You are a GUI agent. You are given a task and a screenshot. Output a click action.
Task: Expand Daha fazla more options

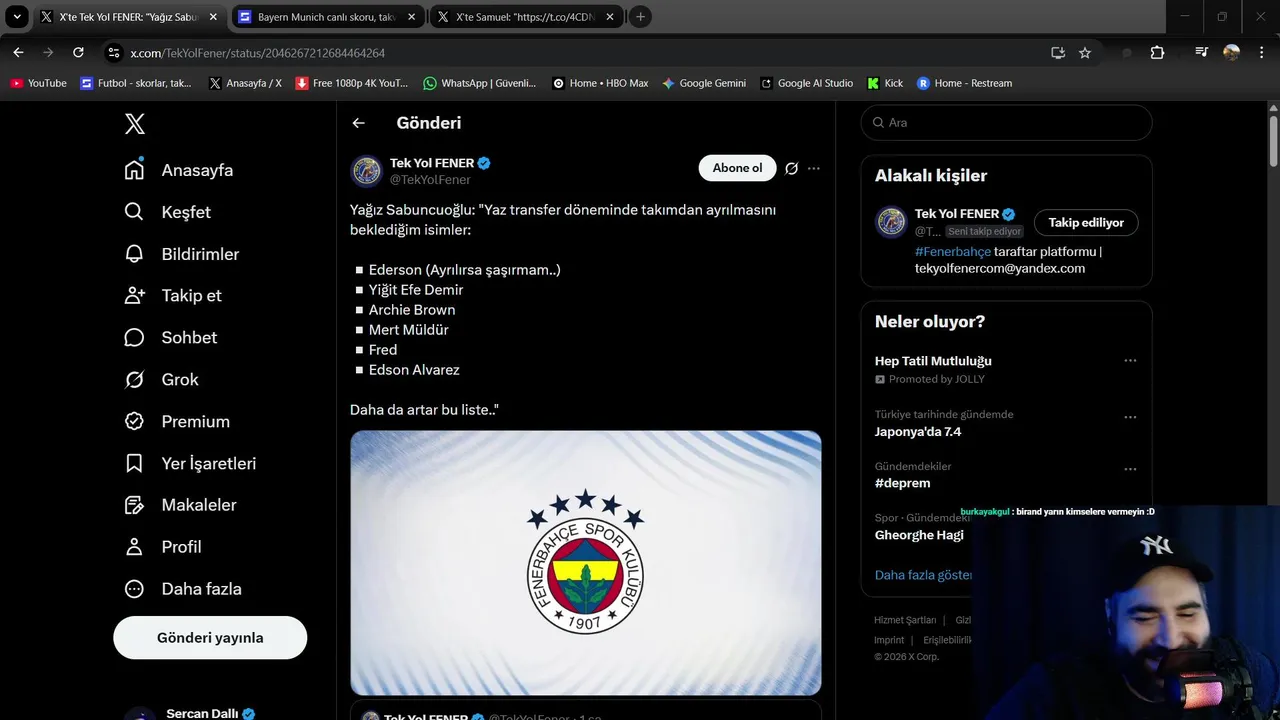click(x=183, y=589)
